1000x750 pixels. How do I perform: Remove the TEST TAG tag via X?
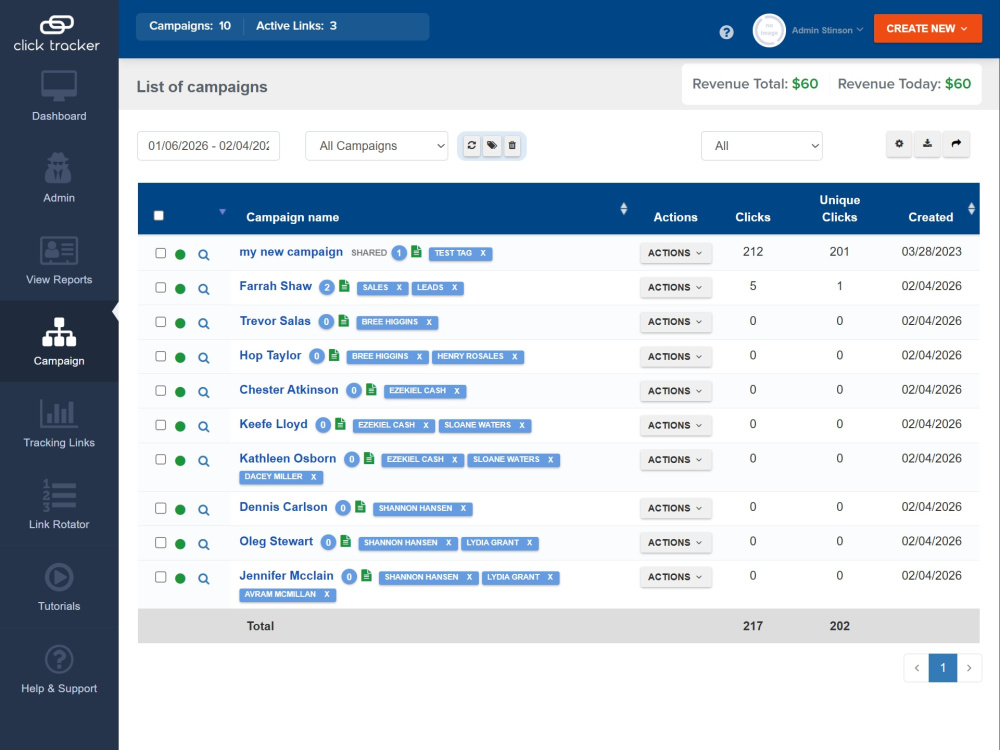(483, 253)
